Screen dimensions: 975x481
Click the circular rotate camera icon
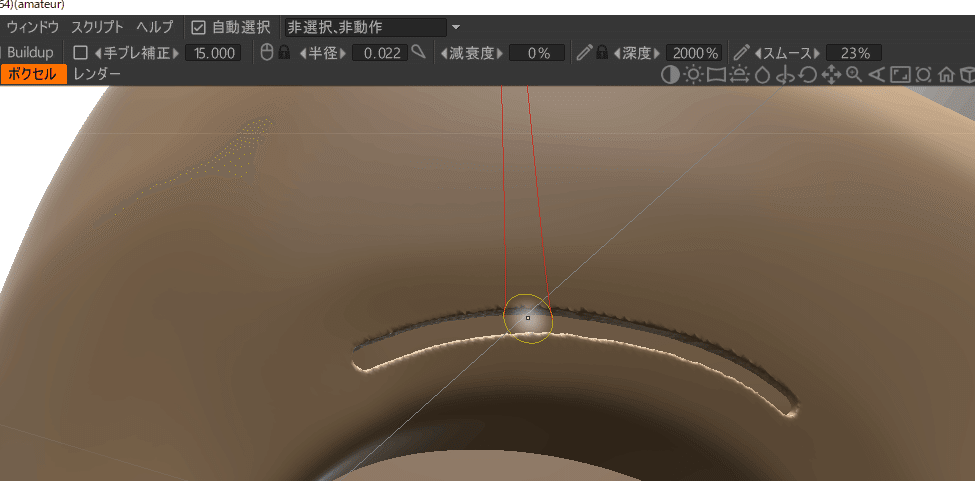coord(808,75)
